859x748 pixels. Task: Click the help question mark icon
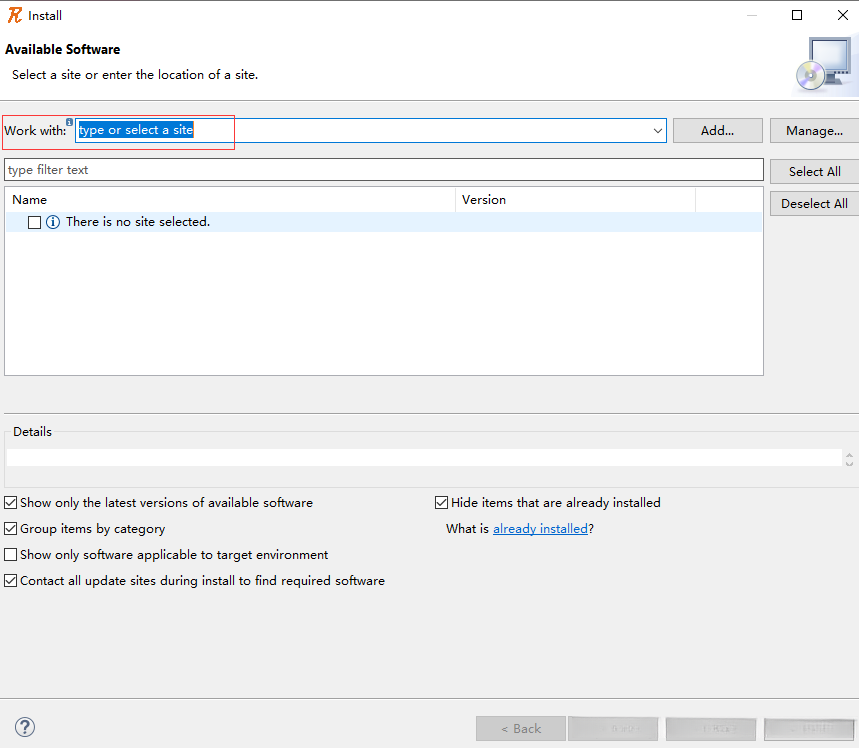[x=25, y=727]
